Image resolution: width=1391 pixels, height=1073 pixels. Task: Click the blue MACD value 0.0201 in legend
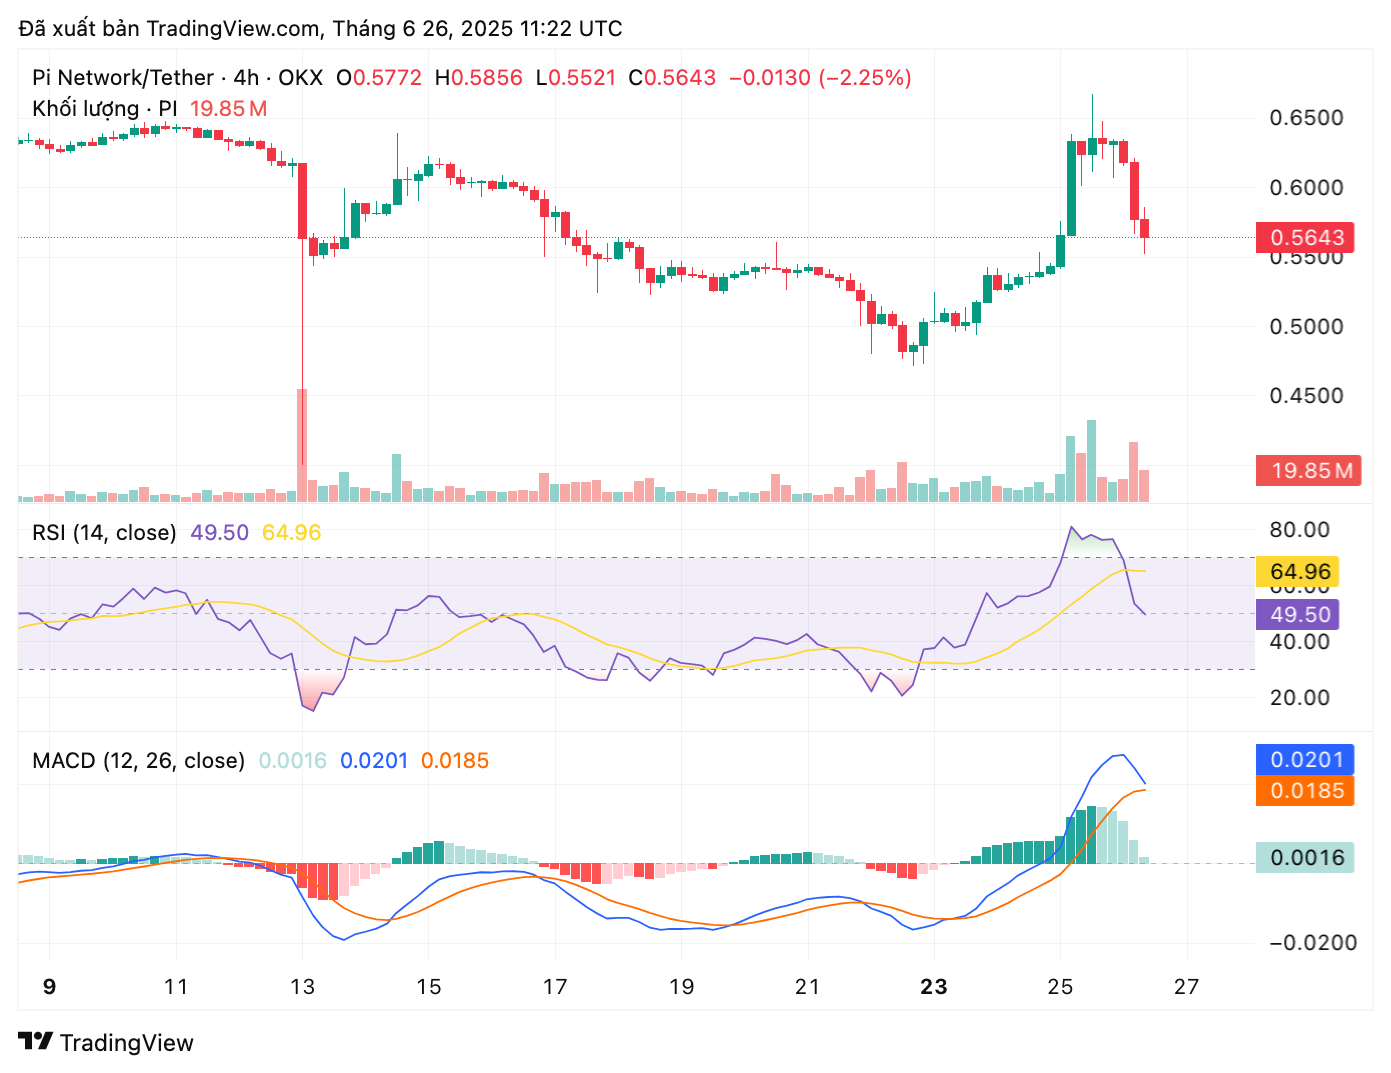click(x=374, y=761)
